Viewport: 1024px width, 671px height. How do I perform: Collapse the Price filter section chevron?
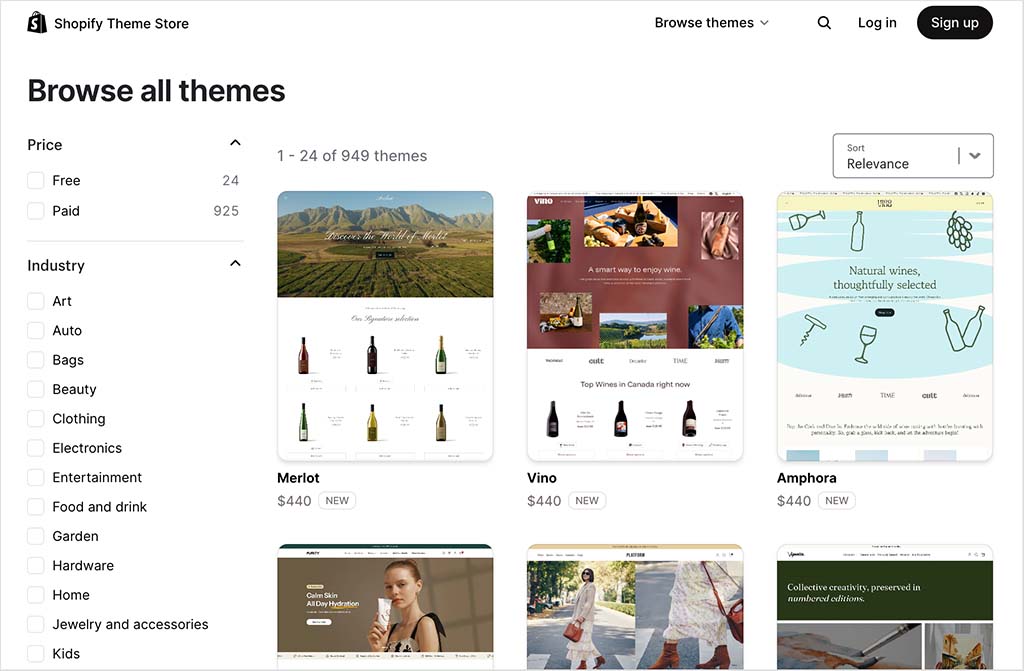tap(235, 144)
